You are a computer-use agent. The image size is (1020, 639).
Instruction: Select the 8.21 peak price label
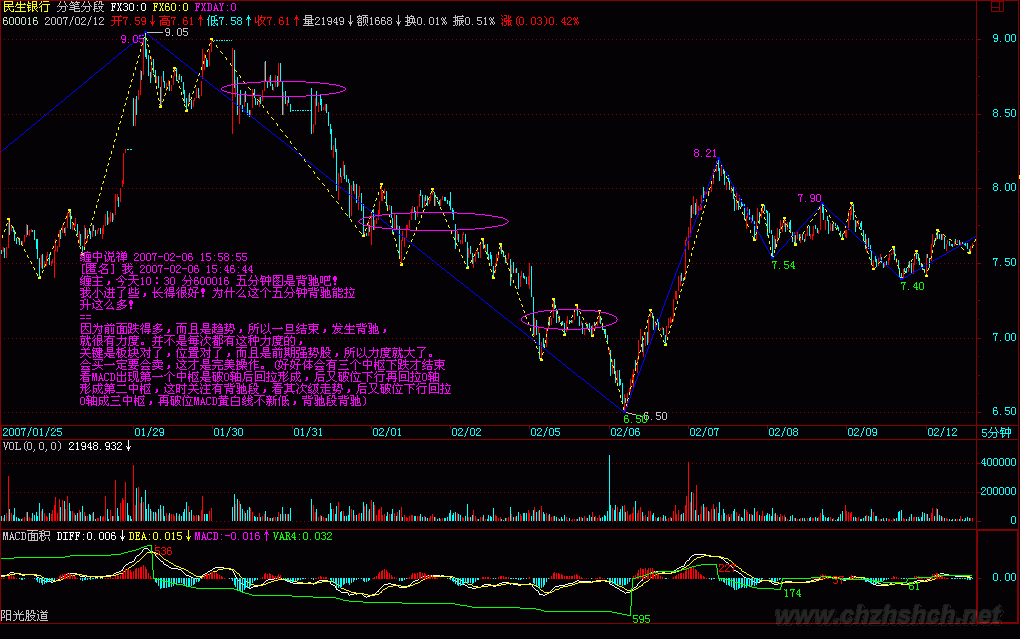pyautogui.click(x=705, y=153)
